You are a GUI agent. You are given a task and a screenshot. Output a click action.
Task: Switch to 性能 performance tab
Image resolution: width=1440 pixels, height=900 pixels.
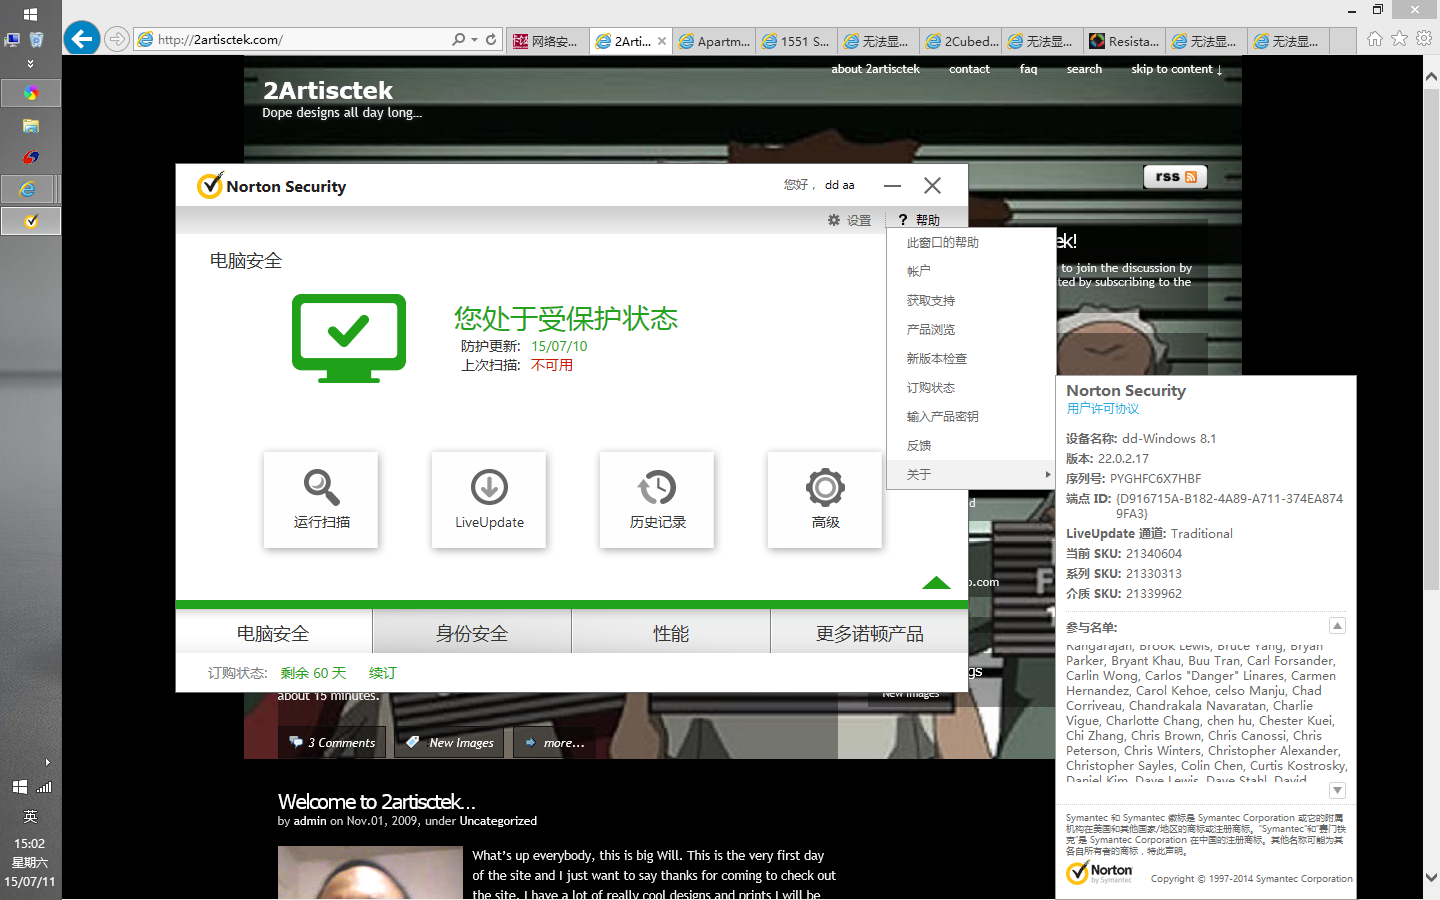point(671,633)
